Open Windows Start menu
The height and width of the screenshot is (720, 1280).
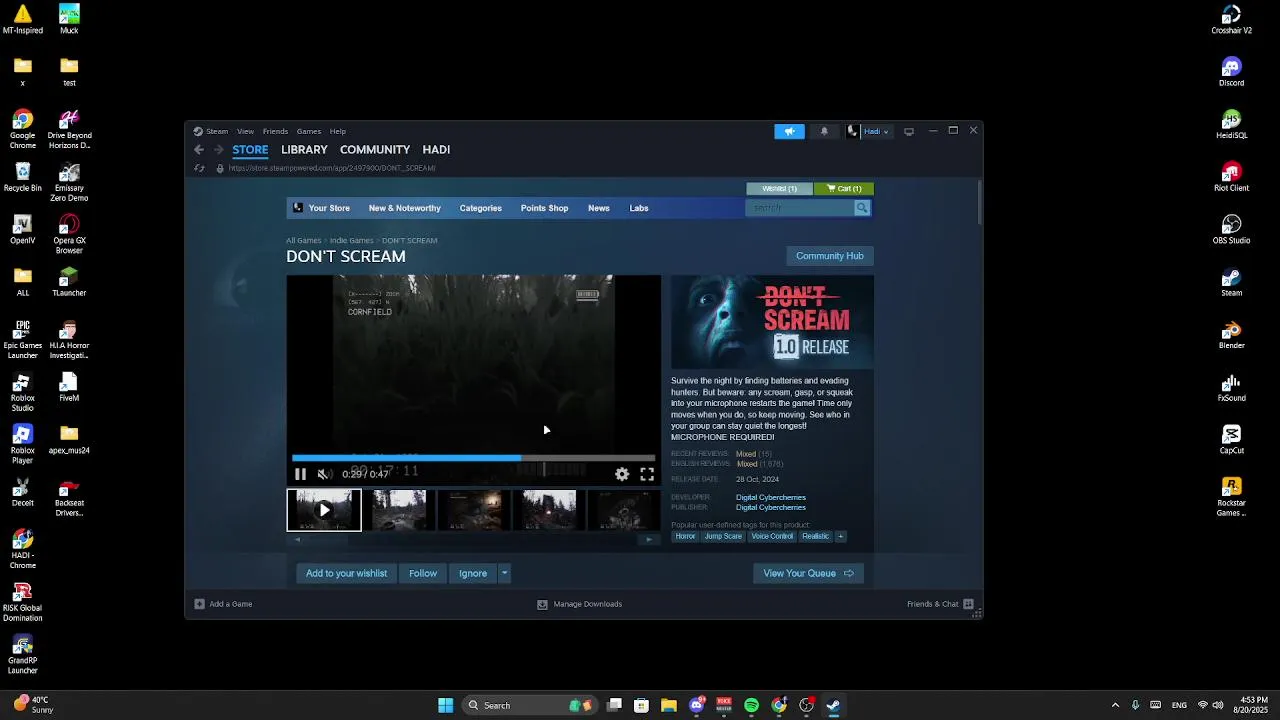pyautogui.click(x=445, y=705)
